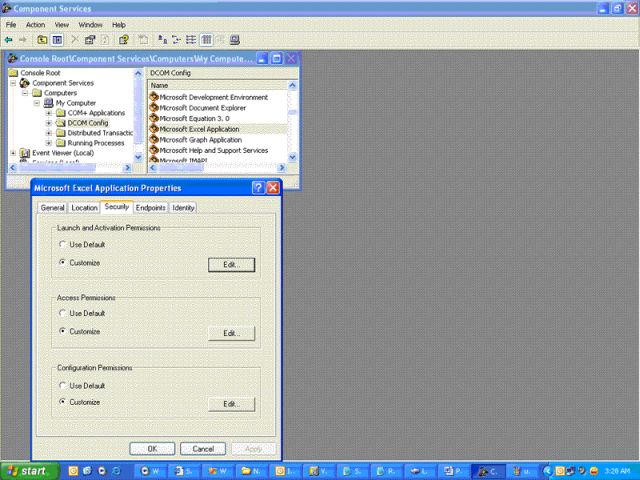Switch to the Identity tab
This screenshot has width=640, height=480.
tap(183, 208)
